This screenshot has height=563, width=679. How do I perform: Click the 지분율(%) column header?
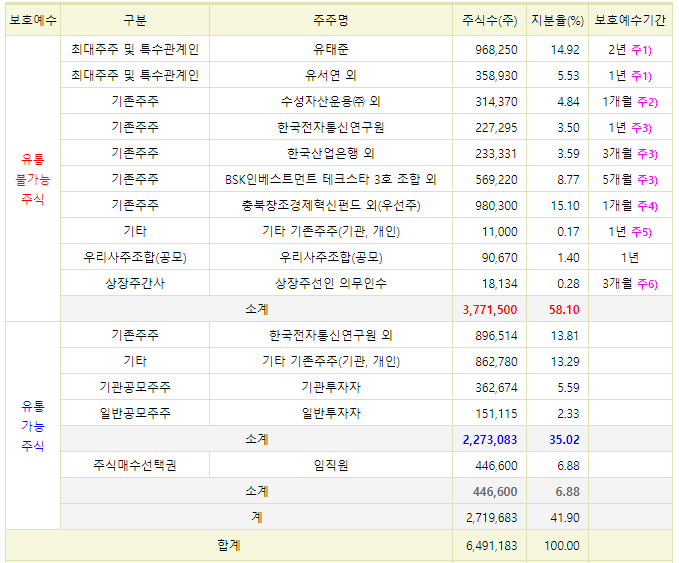(x=557, y=20)
